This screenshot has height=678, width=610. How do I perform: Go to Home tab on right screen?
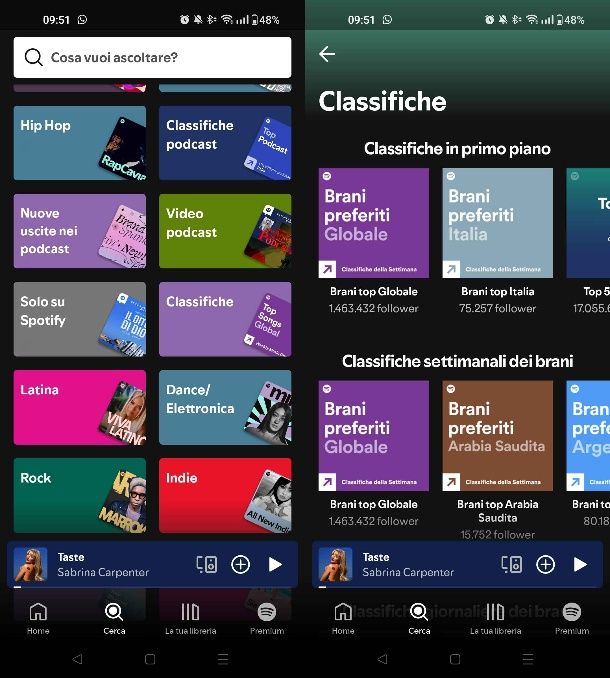[343, 619]
